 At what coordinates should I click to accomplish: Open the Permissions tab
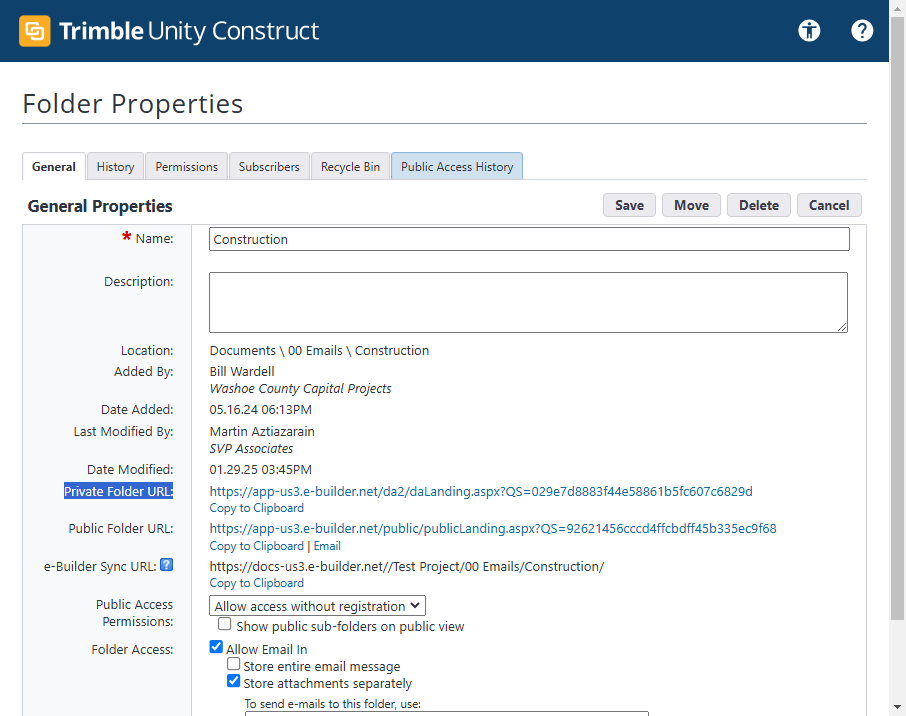(x=186, y=166)
